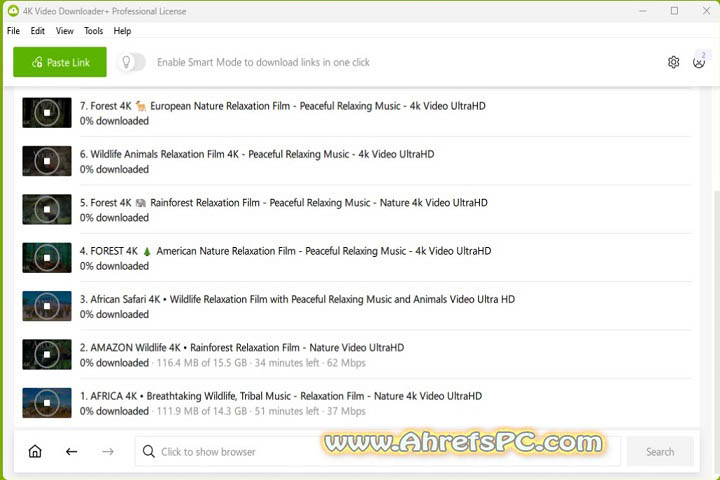
Task: Click the Search button
Action: [660, 452]
